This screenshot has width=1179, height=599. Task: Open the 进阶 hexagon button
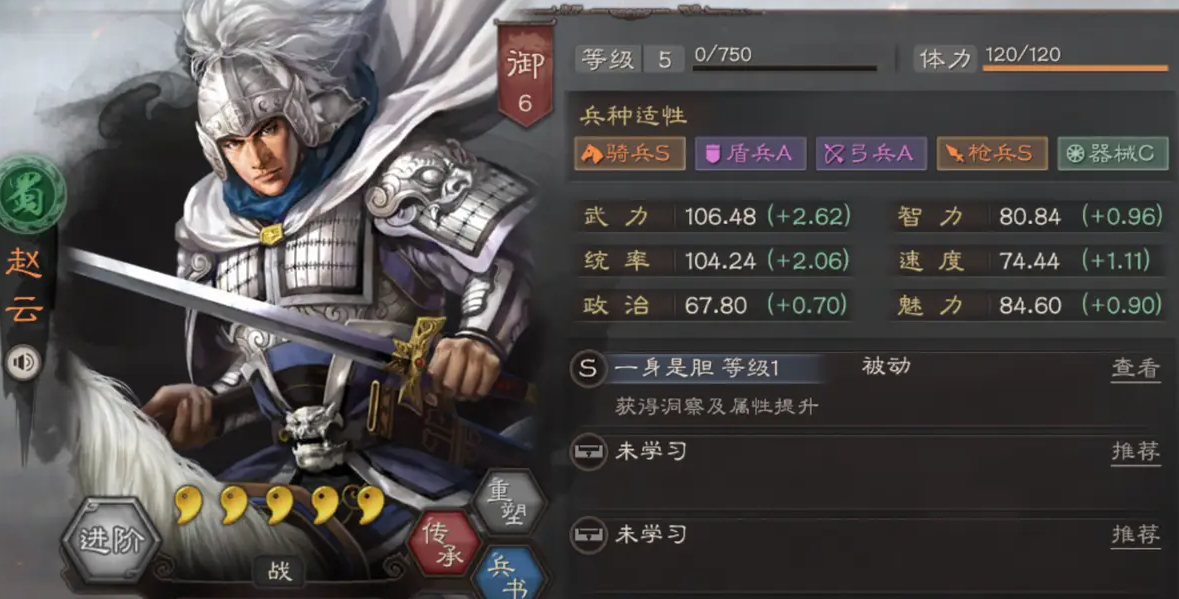point(111,540)
